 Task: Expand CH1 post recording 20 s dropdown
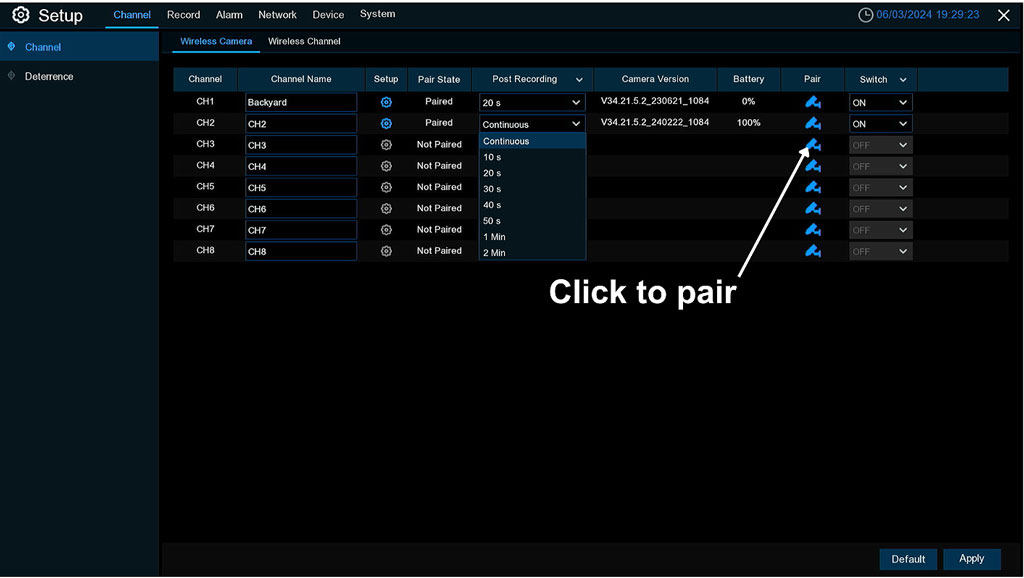[x=531, y=102]
